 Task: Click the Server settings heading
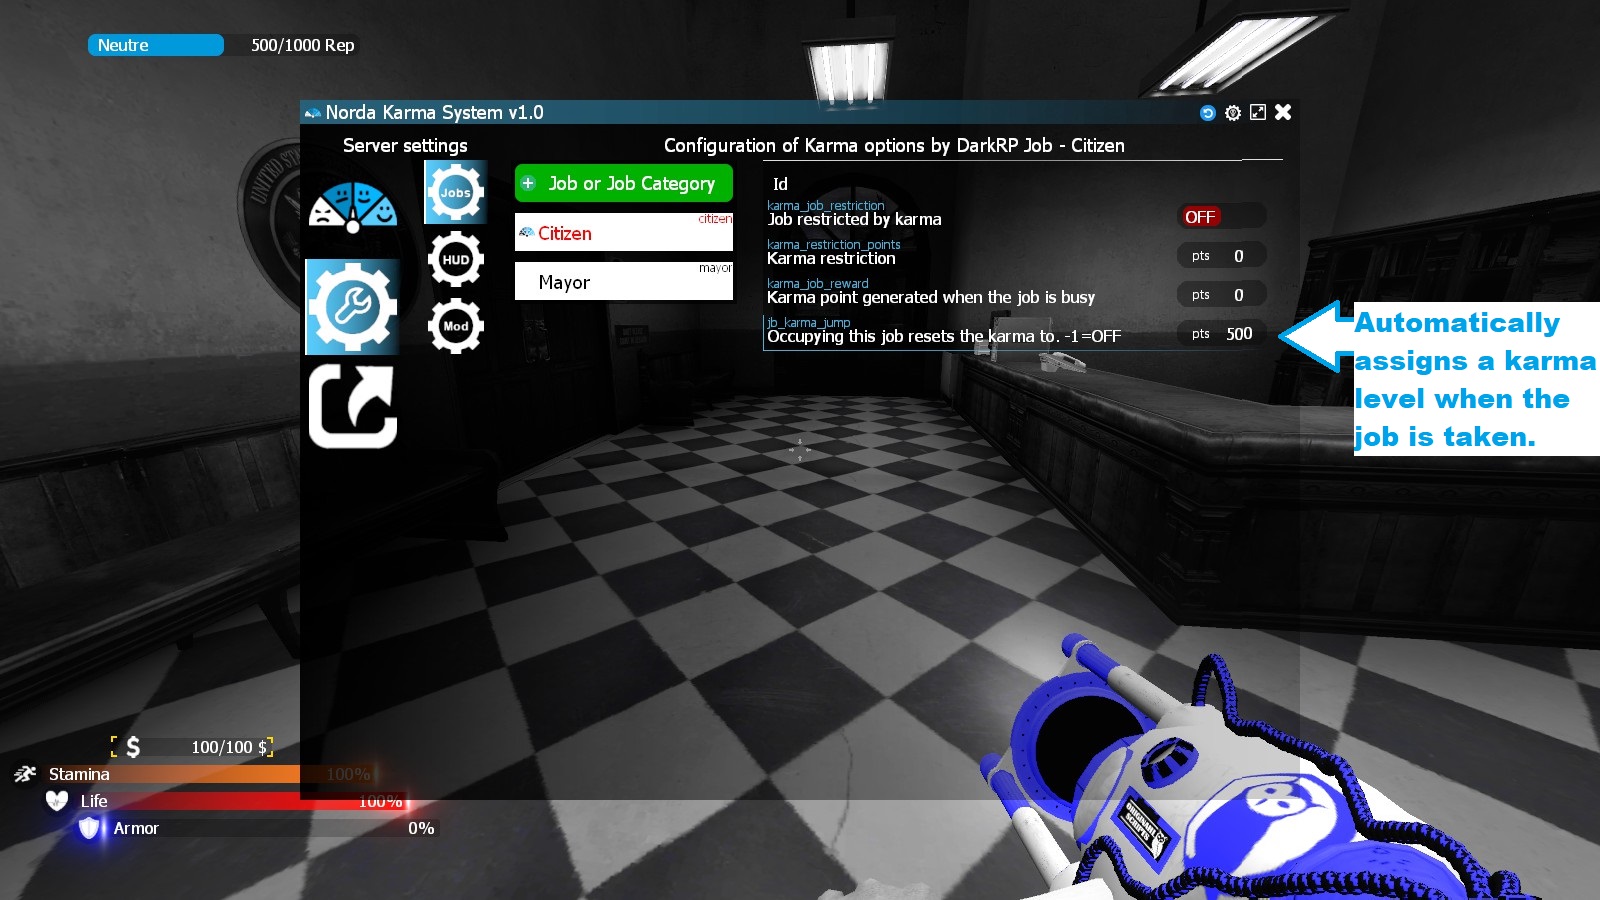(405, 145)
